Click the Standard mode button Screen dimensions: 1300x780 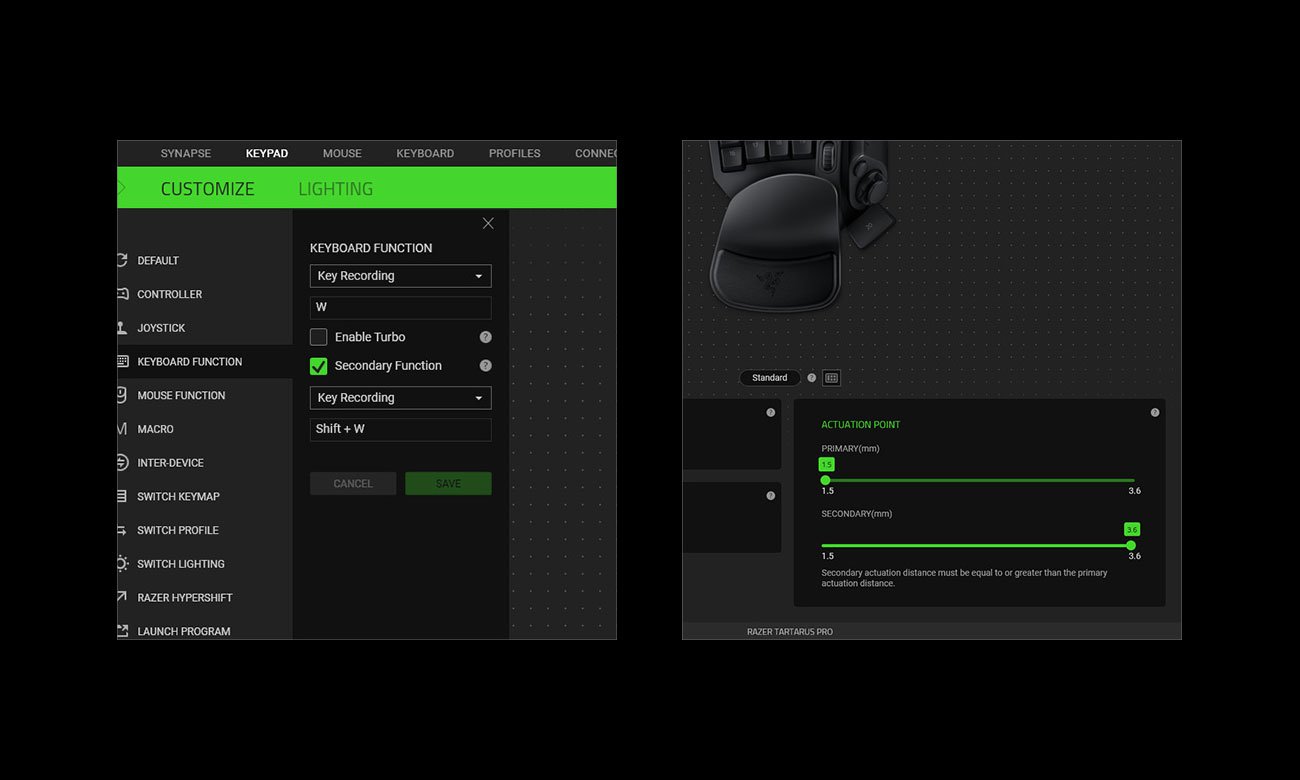click(770, 378)
